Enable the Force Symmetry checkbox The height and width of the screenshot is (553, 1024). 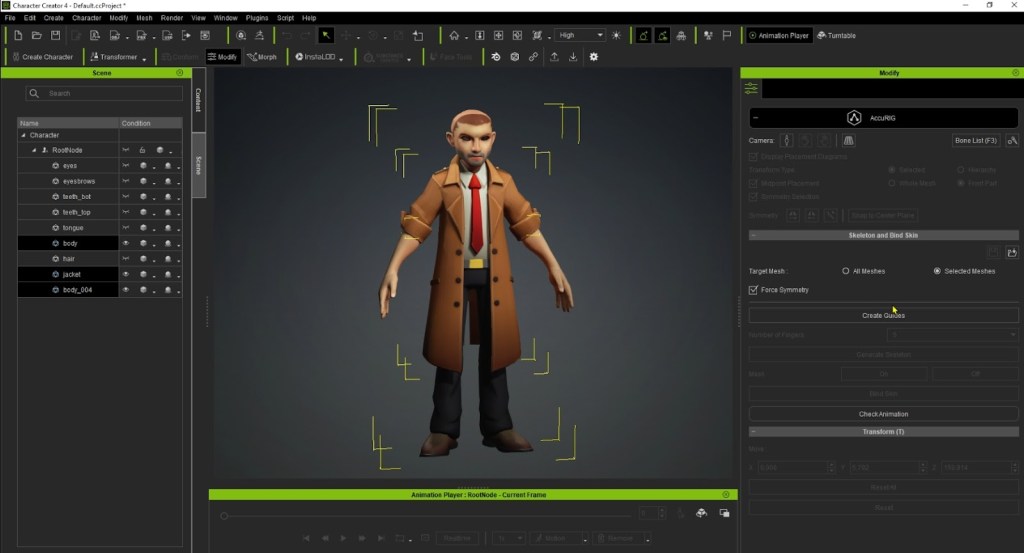(x=754, y=290)
